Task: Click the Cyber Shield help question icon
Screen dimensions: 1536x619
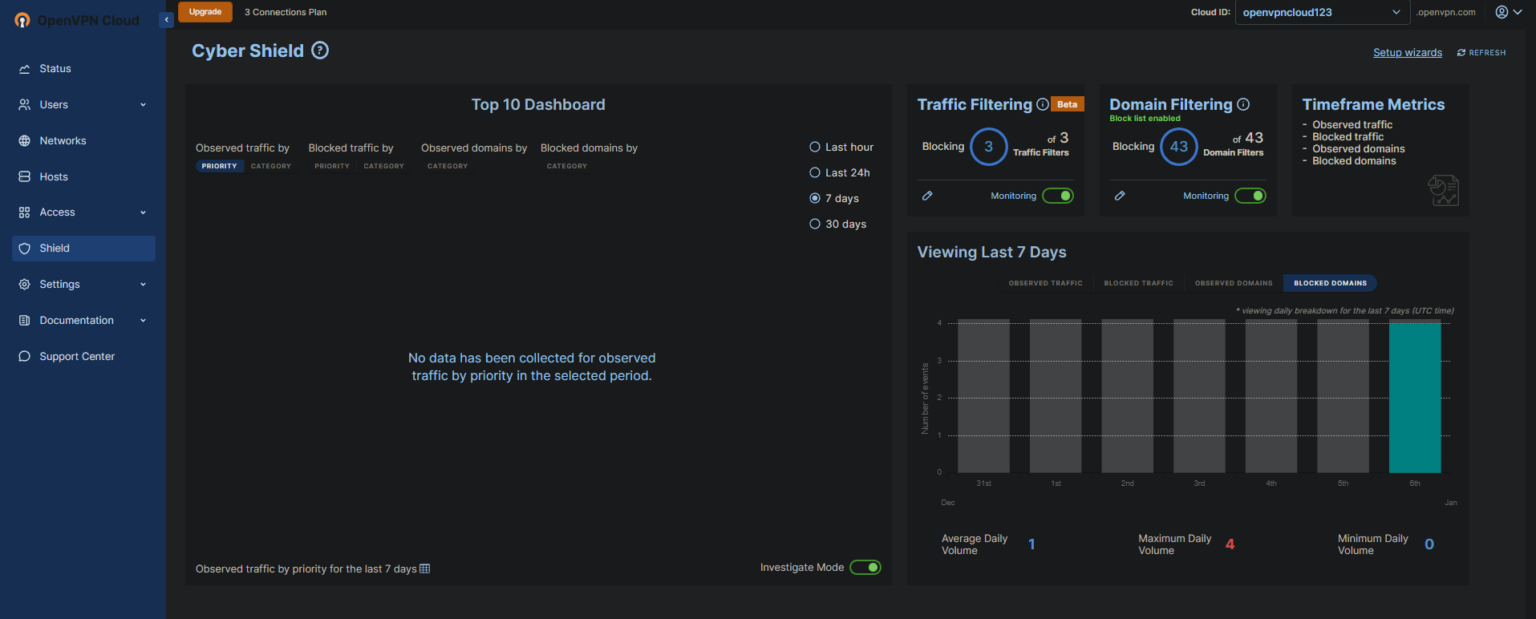Action: [320, 51]
